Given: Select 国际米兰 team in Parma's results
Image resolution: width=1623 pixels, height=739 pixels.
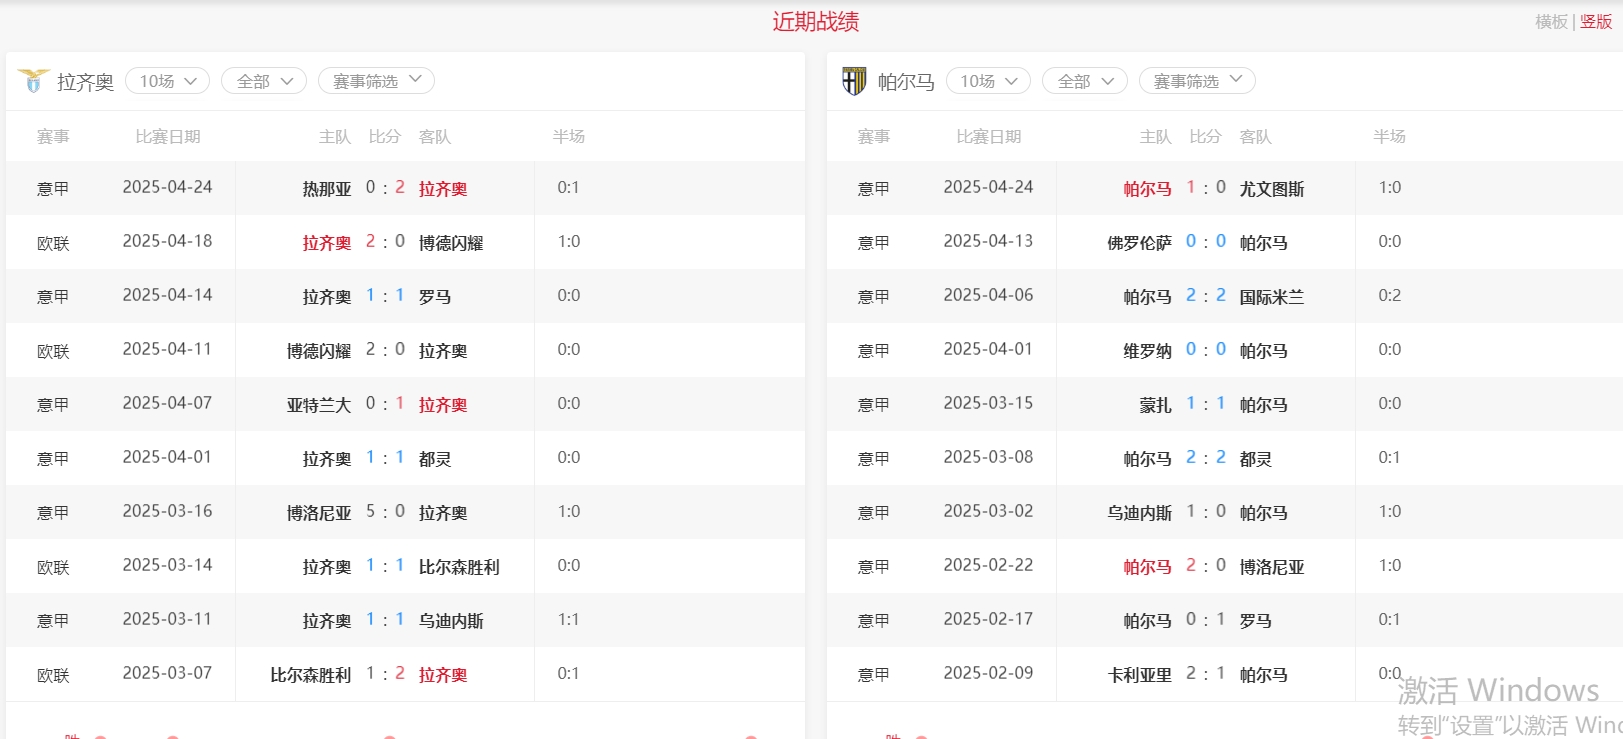Looking at the screenshot, I should click(1271, 297).
